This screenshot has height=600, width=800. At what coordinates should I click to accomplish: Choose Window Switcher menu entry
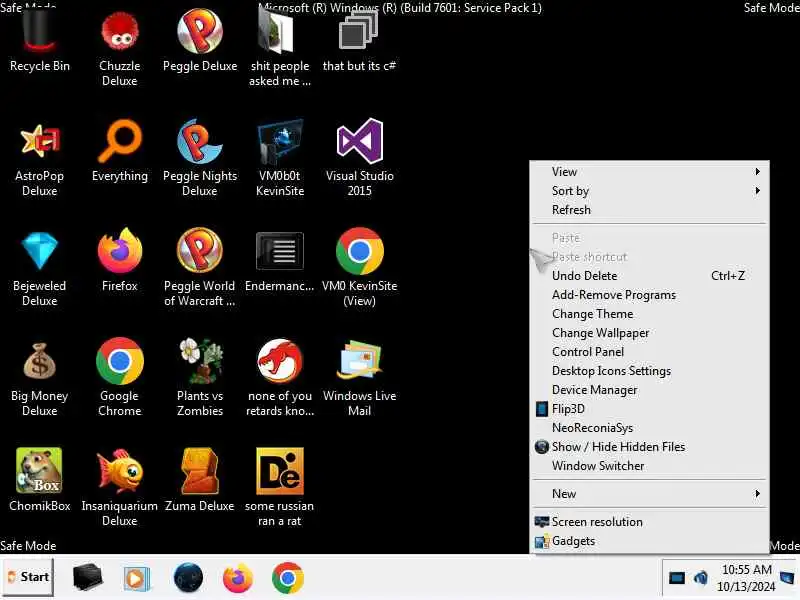click(649, 466)
